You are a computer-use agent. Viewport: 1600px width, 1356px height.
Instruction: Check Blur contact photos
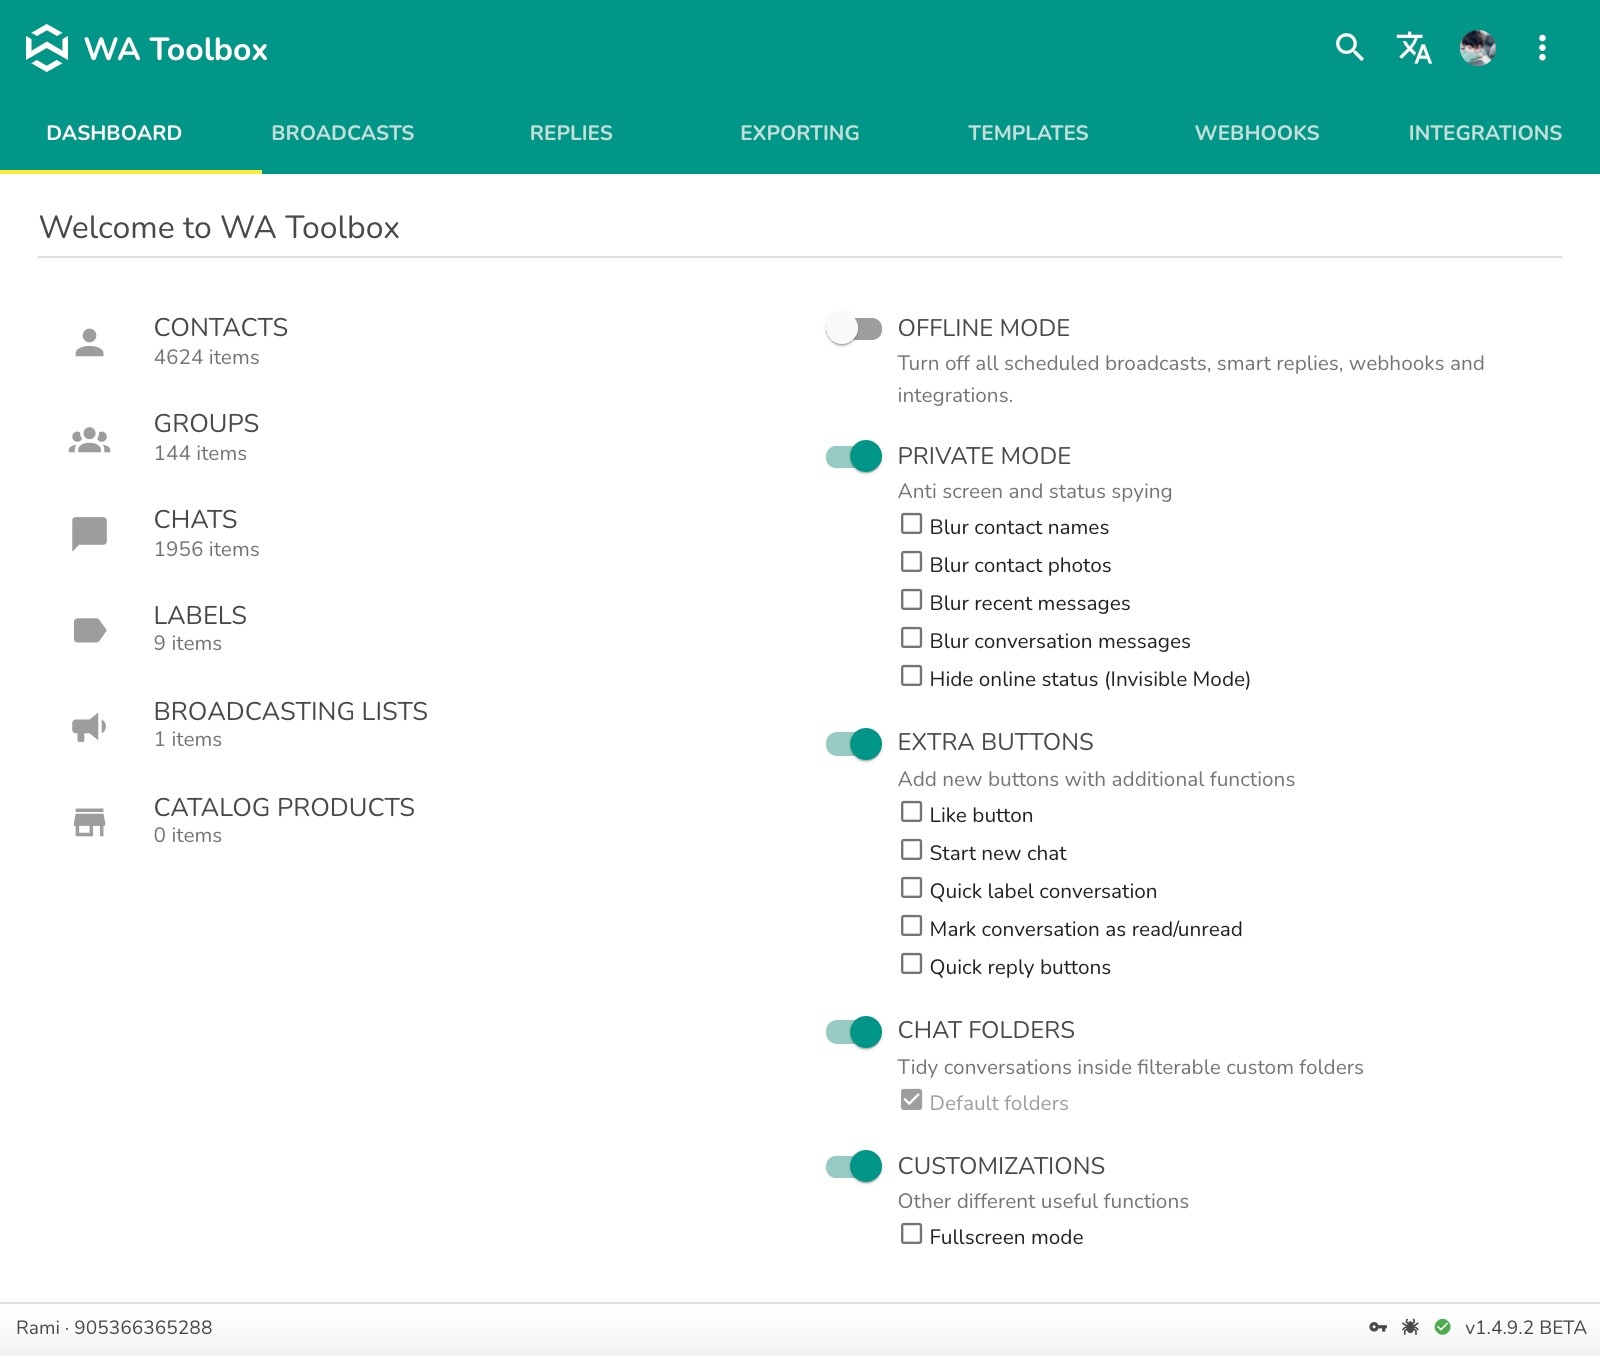[911, 562]
